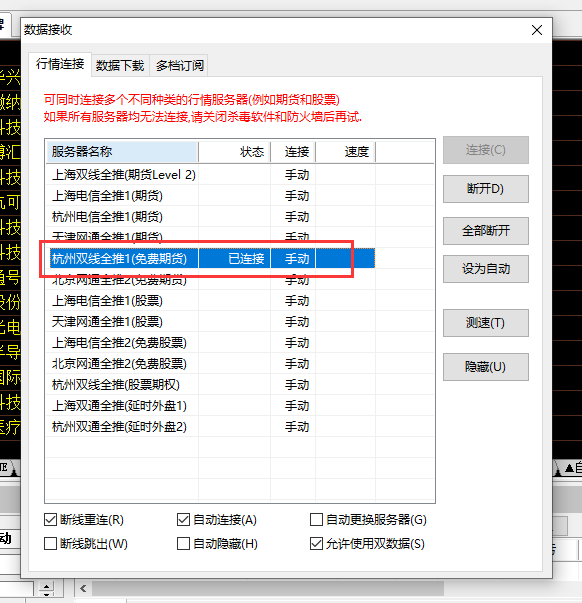
Task: Switch to the 行情连接 tab
Action: [60, 64]
